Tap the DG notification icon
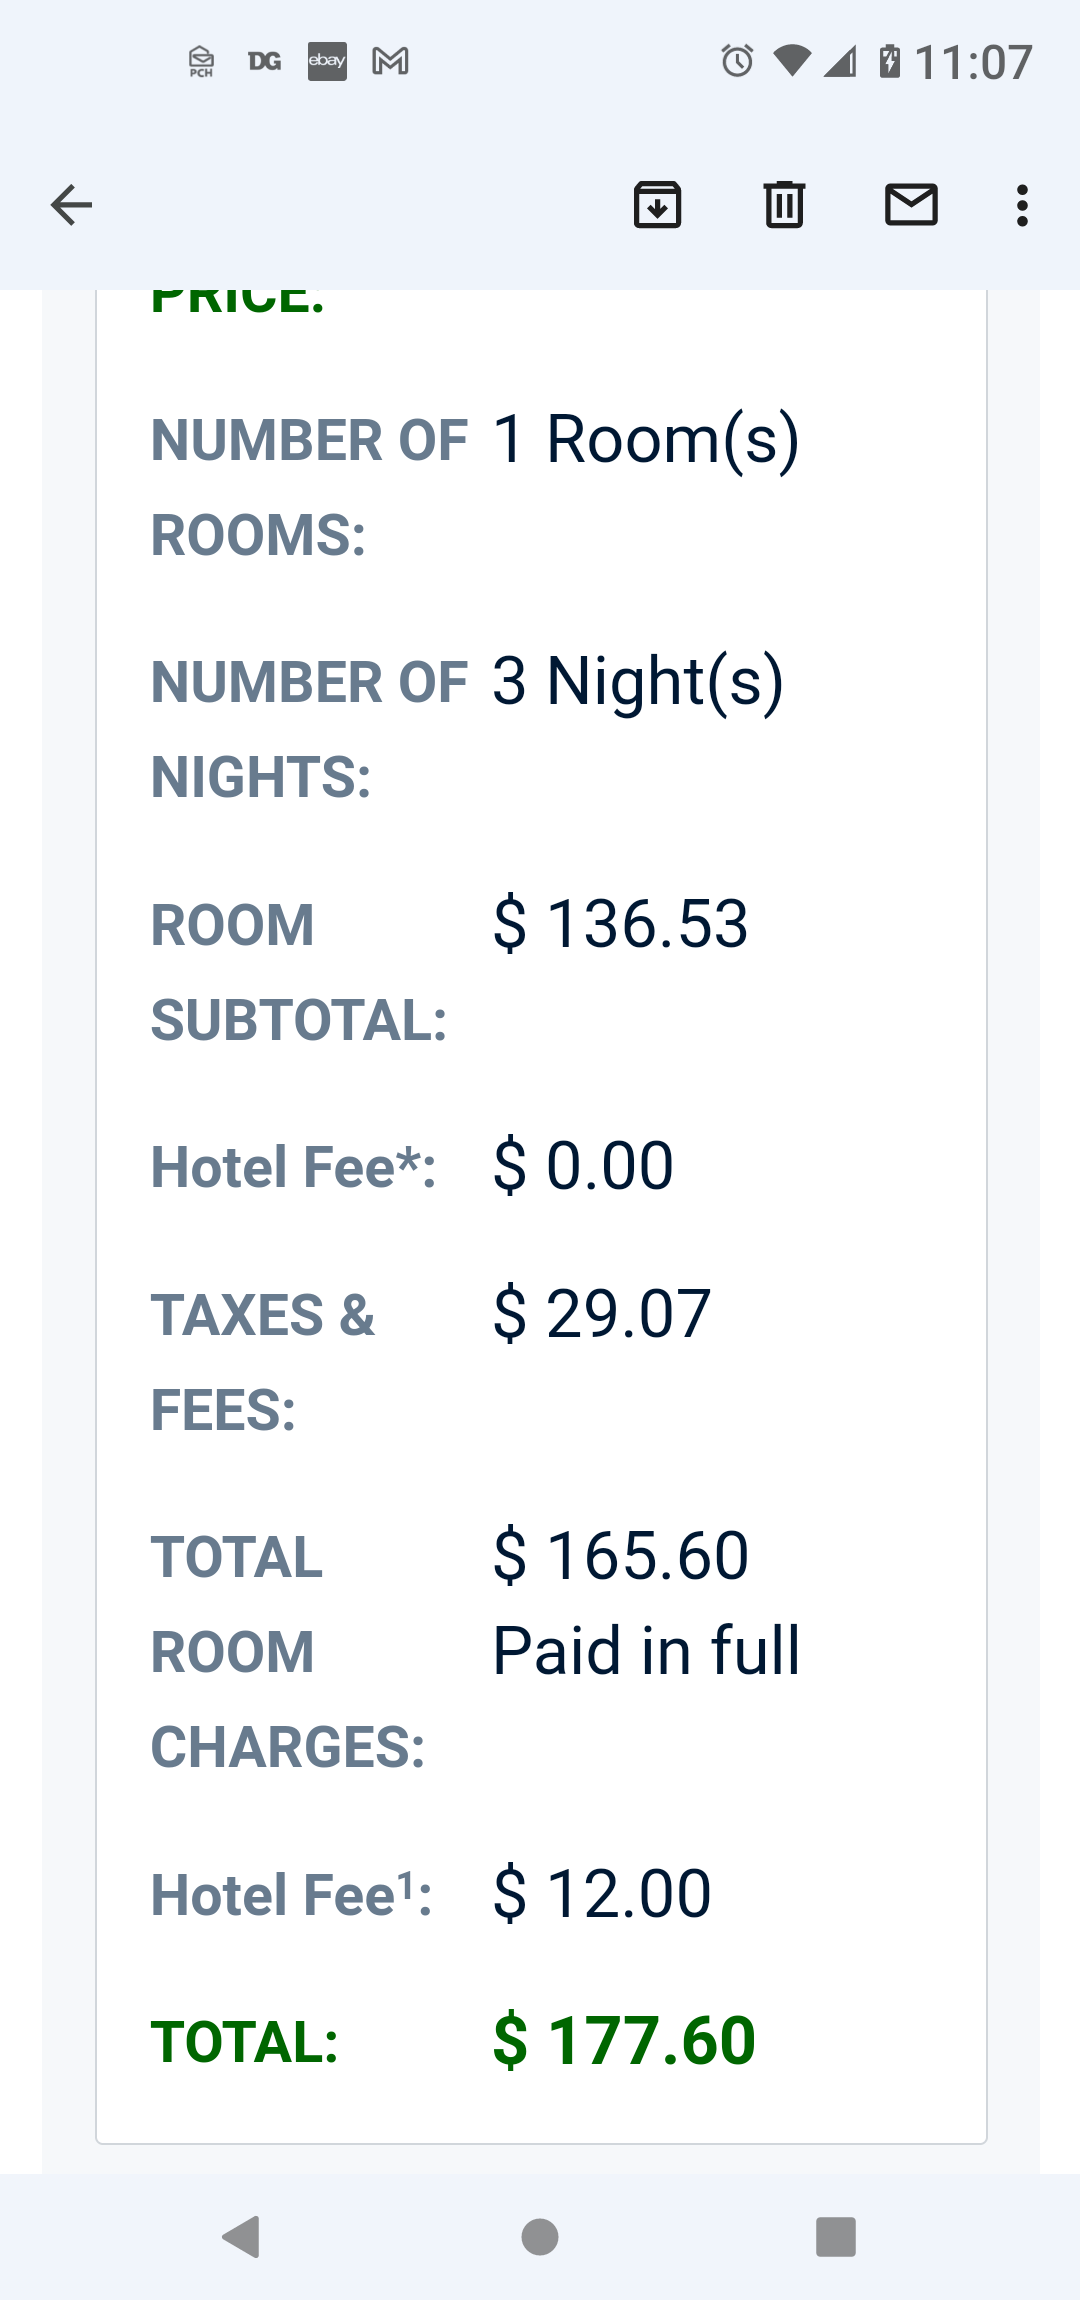The width and height of the screenshot is (1080, 2300). [x=264, y=62]
